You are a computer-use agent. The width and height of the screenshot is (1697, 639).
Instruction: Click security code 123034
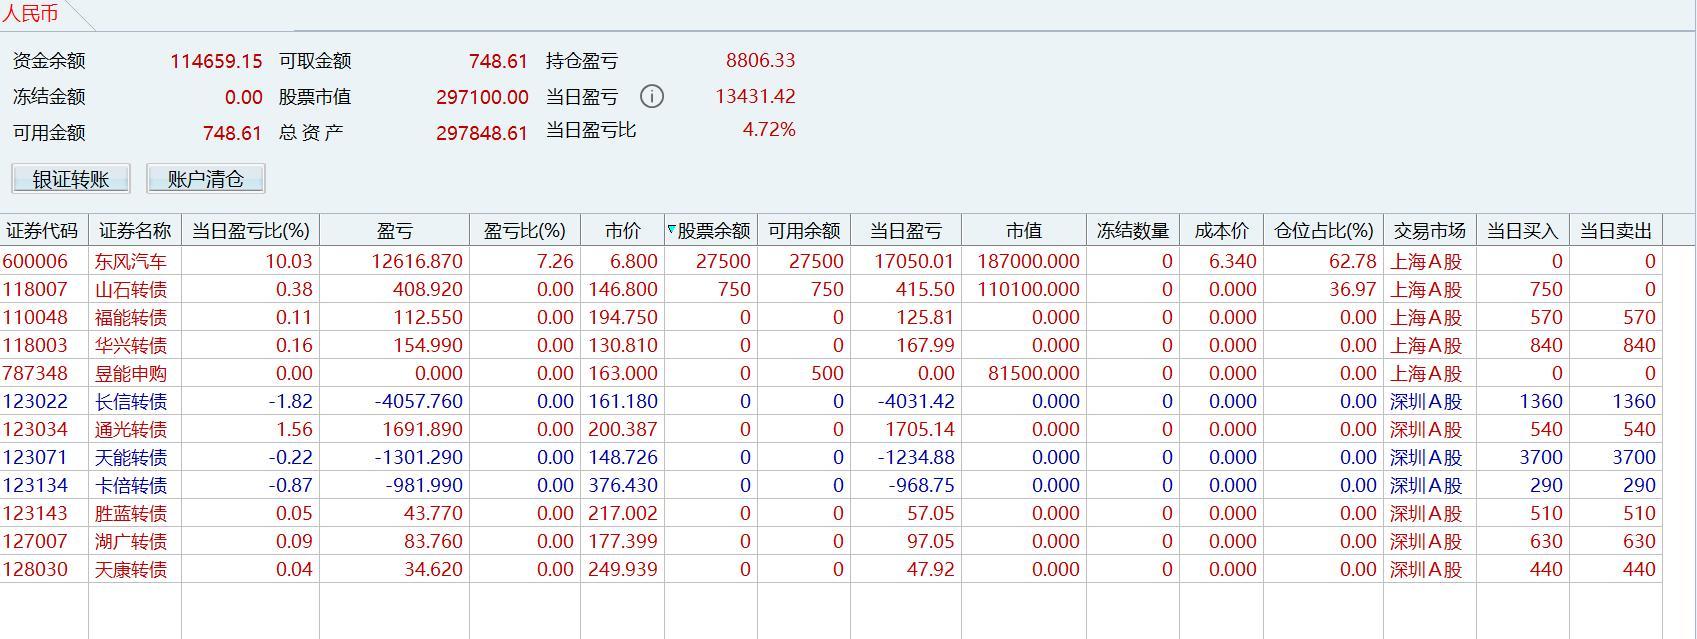coord(35,429)
